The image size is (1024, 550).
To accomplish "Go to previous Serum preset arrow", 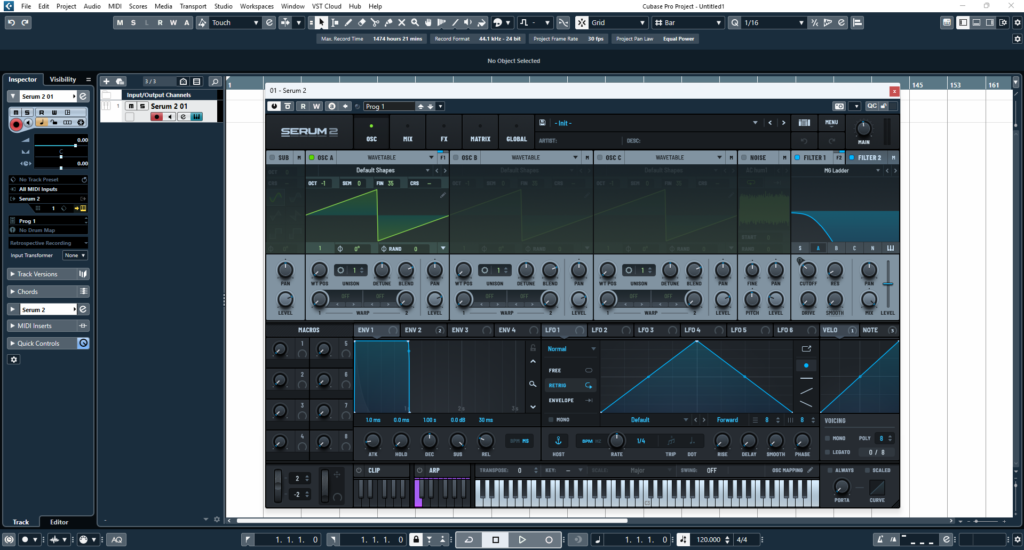I will (x=770, y=123).
